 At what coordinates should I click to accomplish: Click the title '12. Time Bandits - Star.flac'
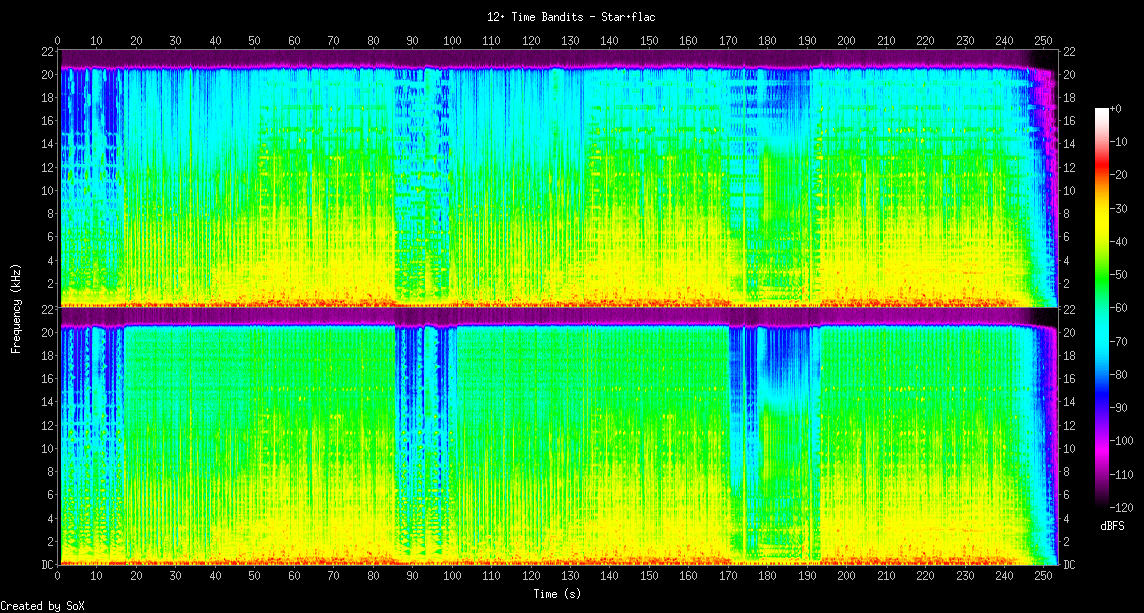(571, 17)
